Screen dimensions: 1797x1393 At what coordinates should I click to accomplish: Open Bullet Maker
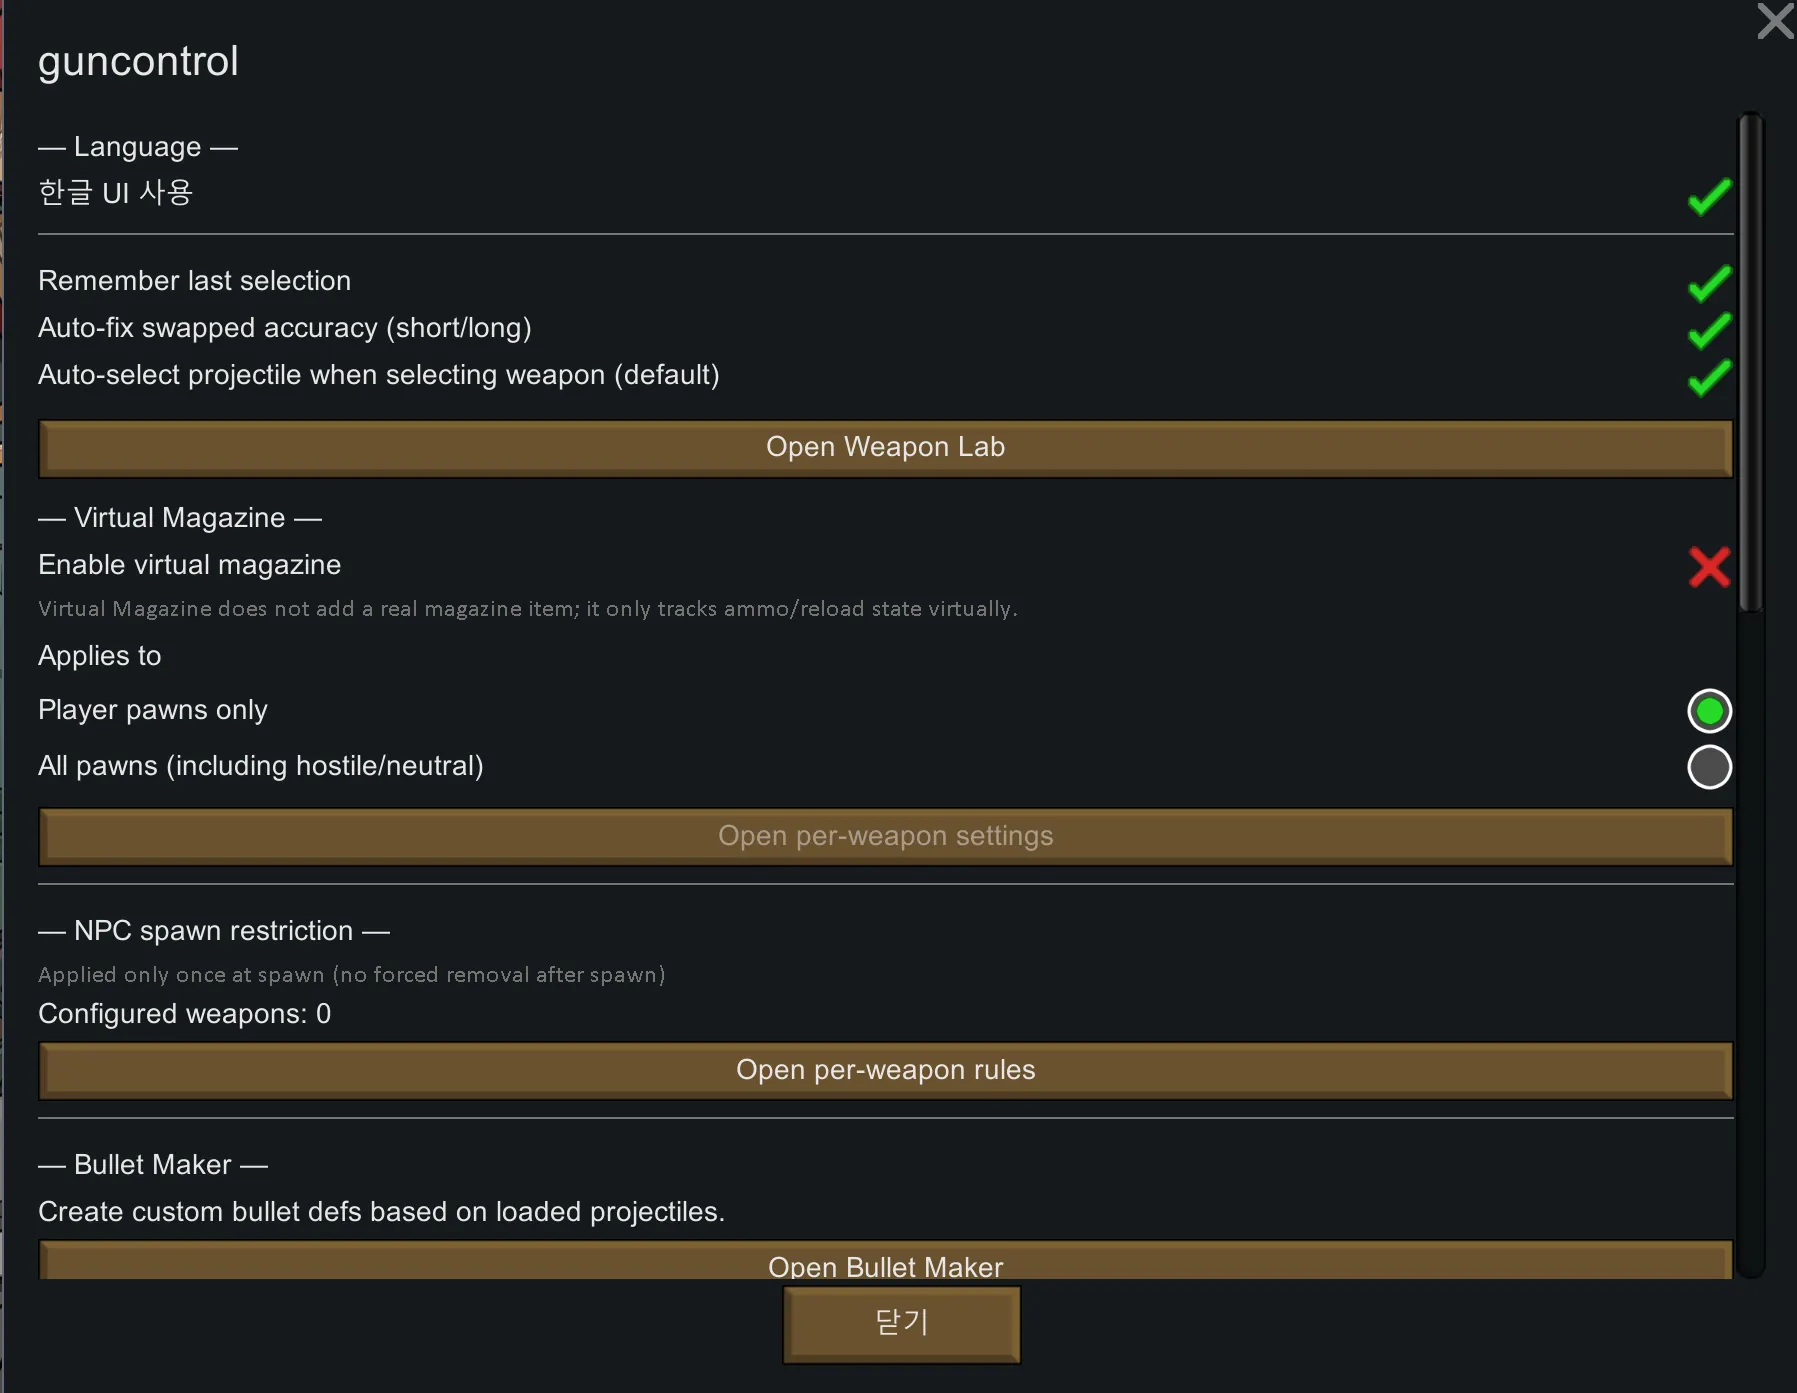pyautogui.click(x=885, y=1263)
